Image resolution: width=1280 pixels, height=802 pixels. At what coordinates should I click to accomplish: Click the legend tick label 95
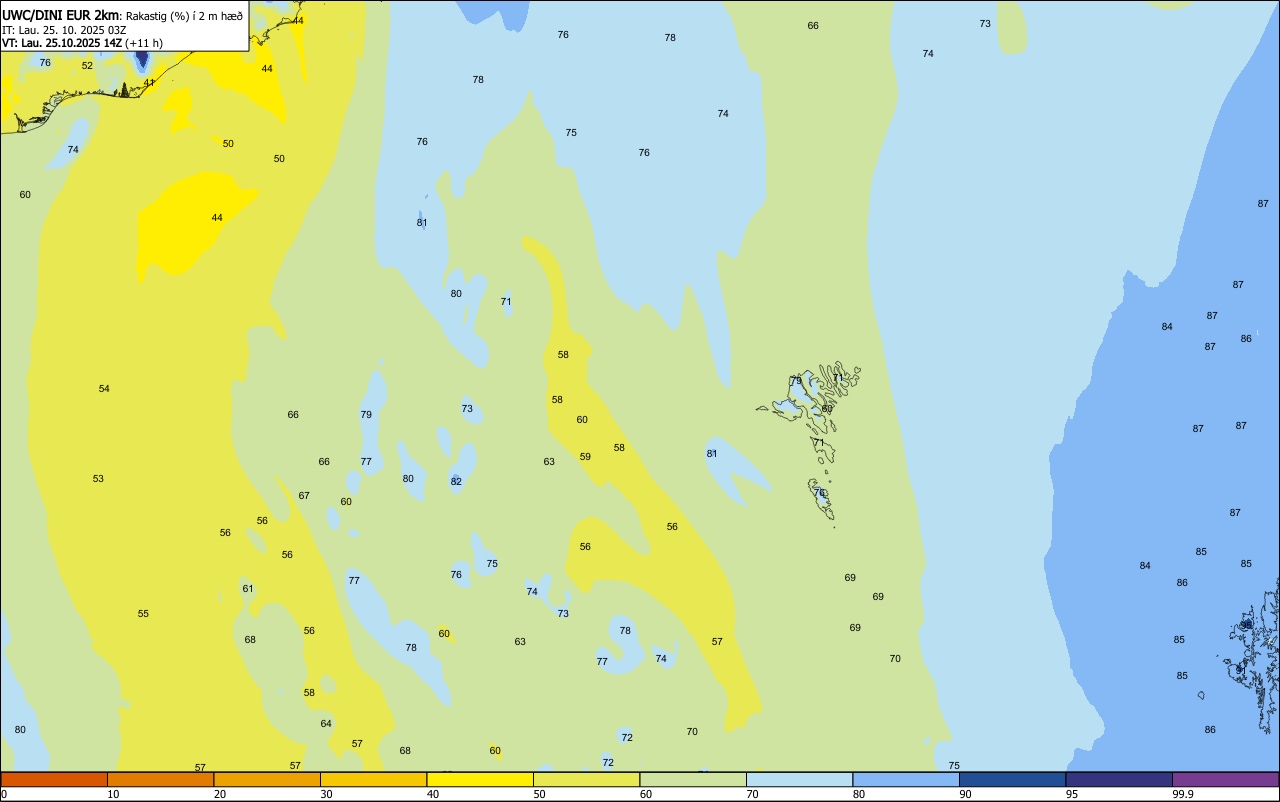pos(1072,794)
